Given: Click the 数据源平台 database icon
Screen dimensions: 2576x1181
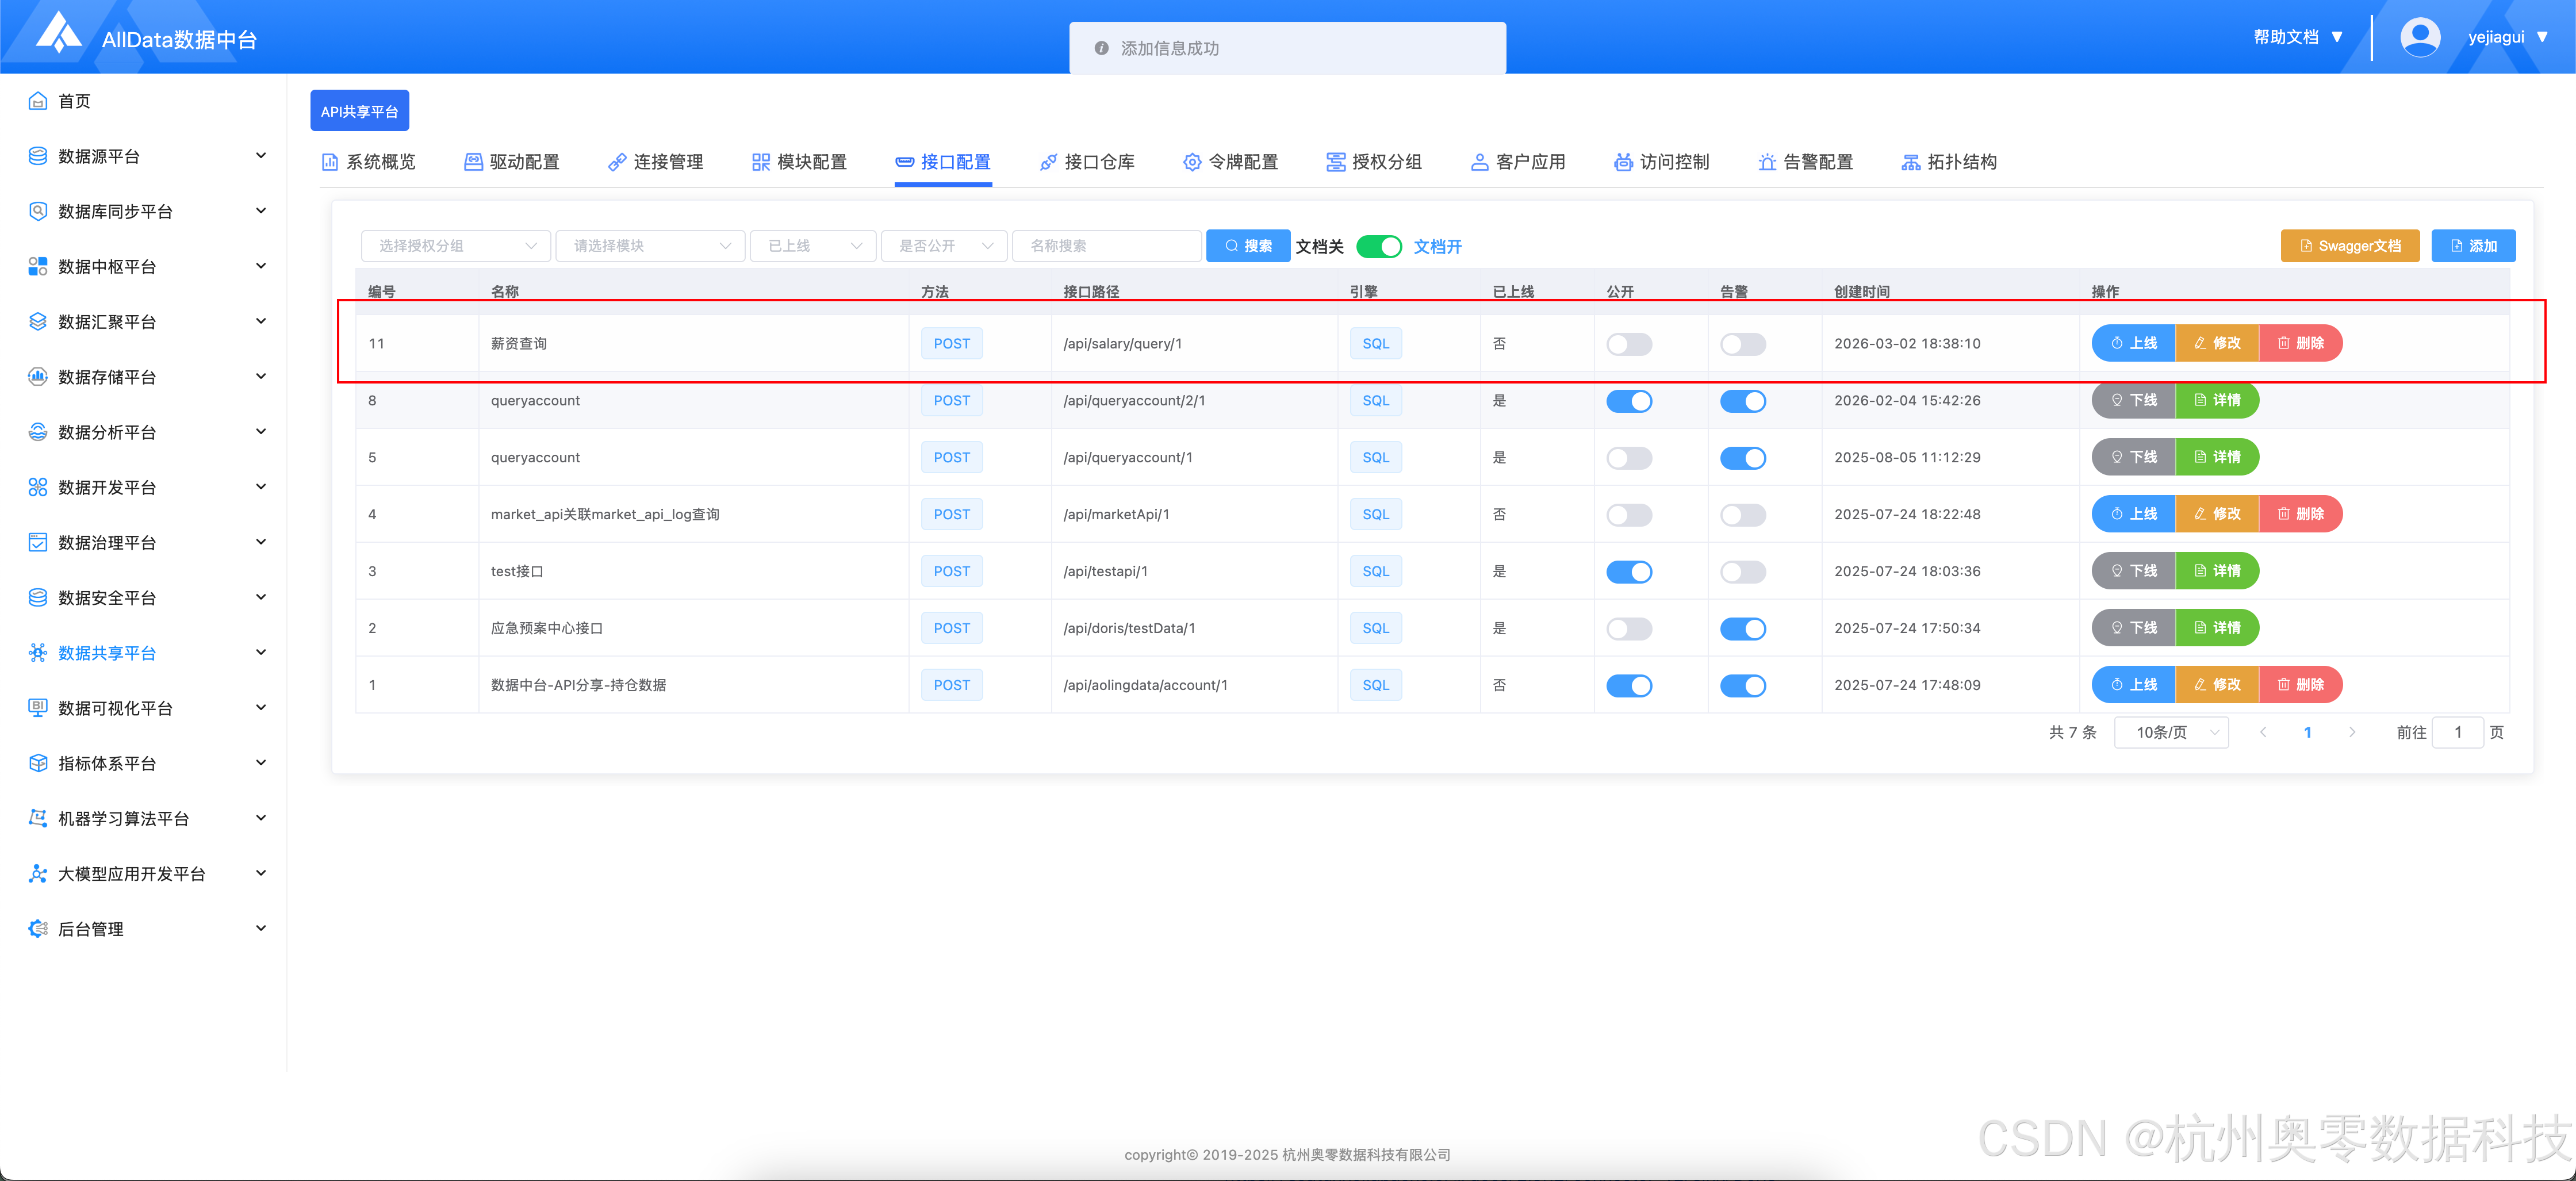Looking at the screenshot, I should [x=38, y=156].
